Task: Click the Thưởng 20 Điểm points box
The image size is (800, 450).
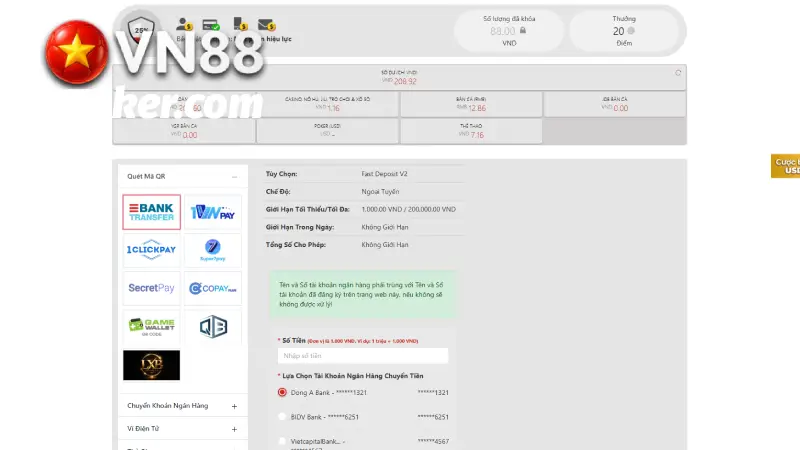Action: pos(624,31)
